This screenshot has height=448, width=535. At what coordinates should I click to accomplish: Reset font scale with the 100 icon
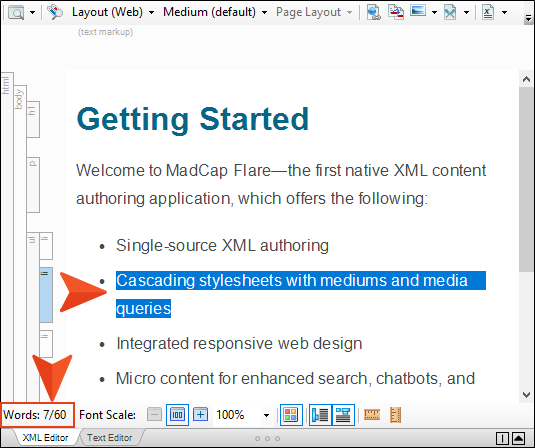[x=177, y=415]
